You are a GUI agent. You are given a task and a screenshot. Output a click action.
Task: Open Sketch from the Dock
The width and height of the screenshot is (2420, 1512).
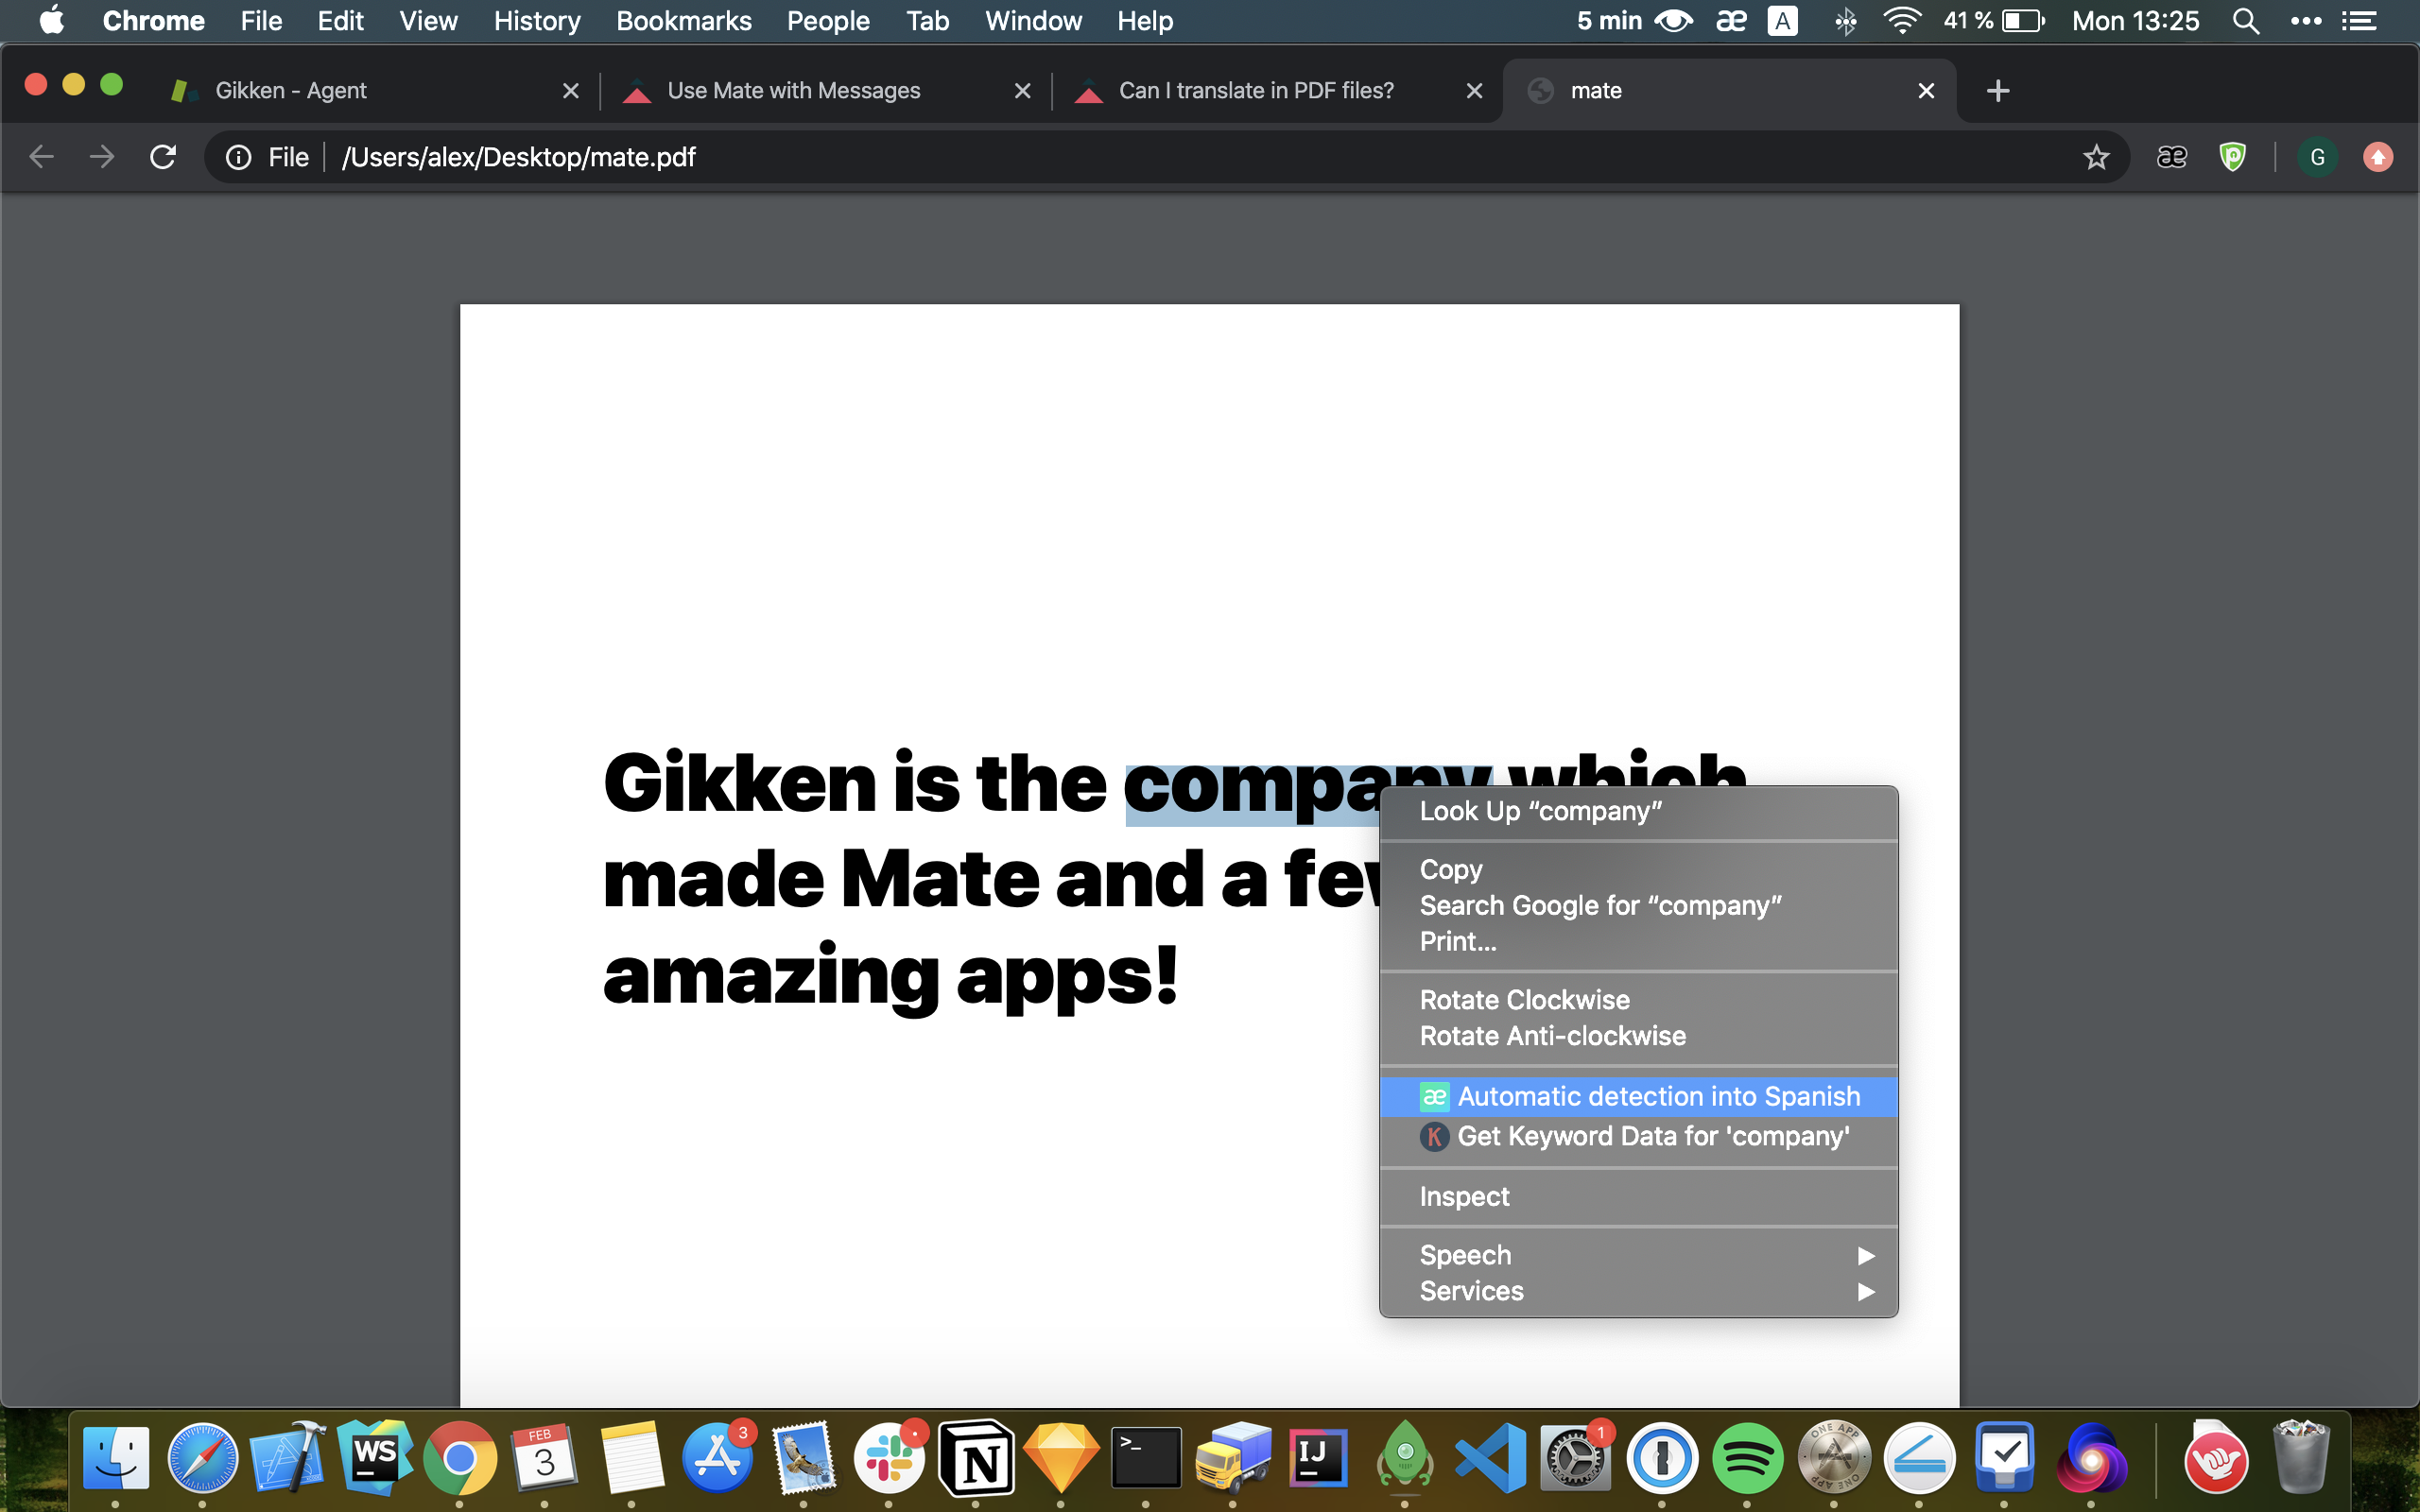click(x=1061, y=1458)
